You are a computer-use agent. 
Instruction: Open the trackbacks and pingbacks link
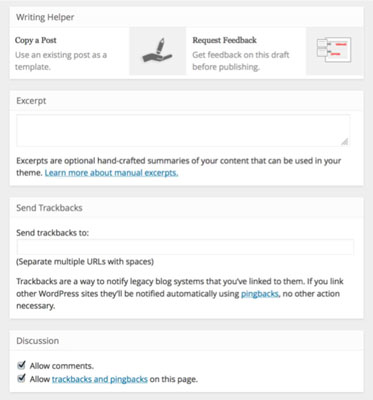[x=100, y=379]
